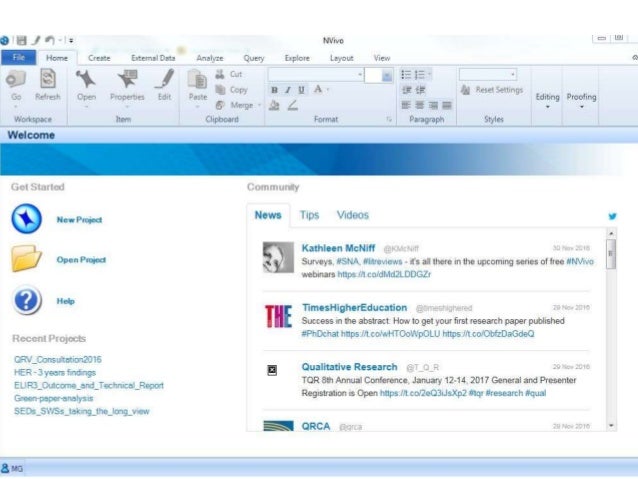
Task: Open recent project SEDs_SWSs_taking_the_long_view
Action: click(82, 411)
